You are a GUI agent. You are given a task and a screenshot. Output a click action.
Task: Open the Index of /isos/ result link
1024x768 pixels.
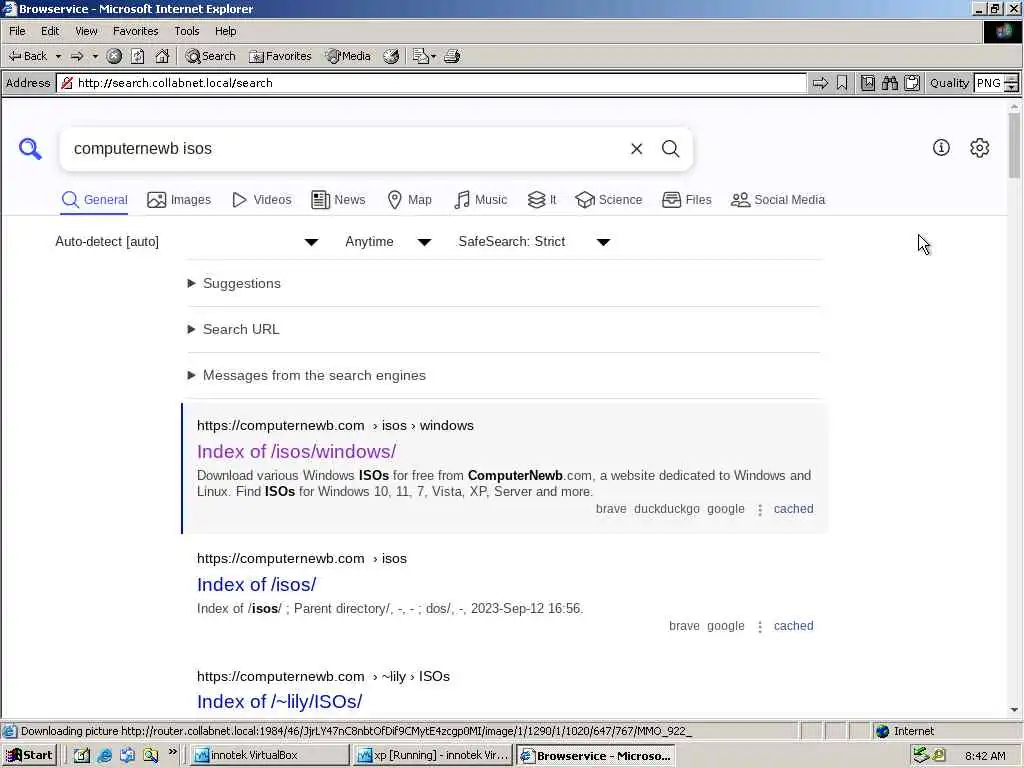coord(257,584)
